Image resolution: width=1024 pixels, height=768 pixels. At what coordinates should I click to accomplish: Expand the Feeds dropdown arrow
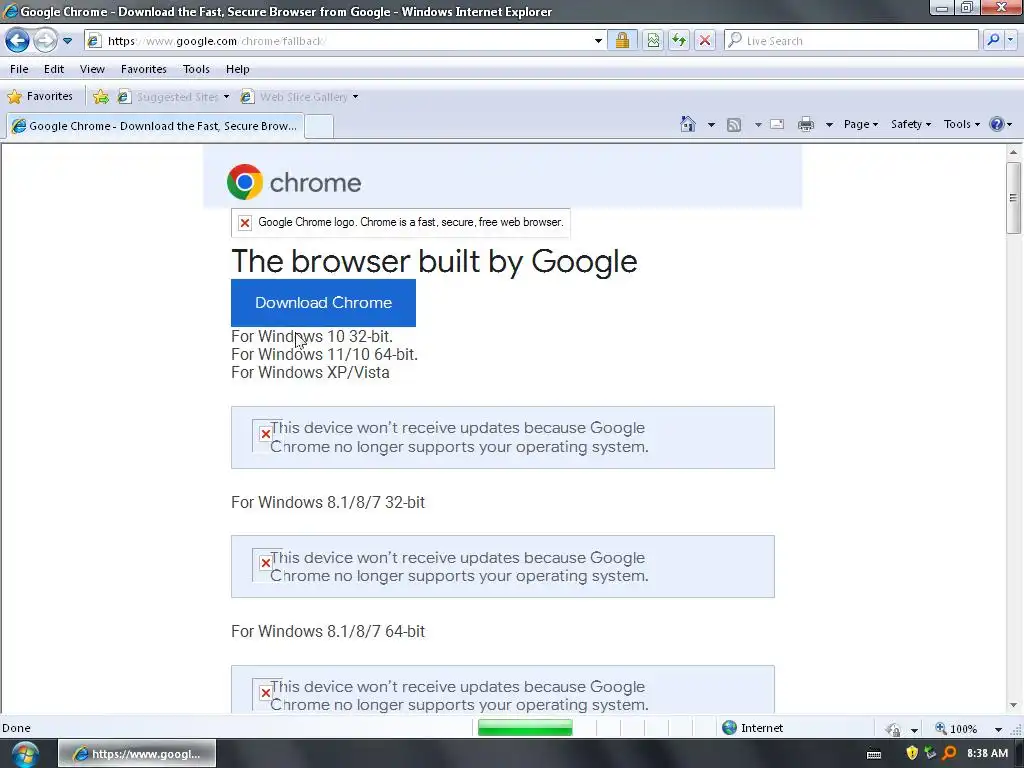[758, 125]
